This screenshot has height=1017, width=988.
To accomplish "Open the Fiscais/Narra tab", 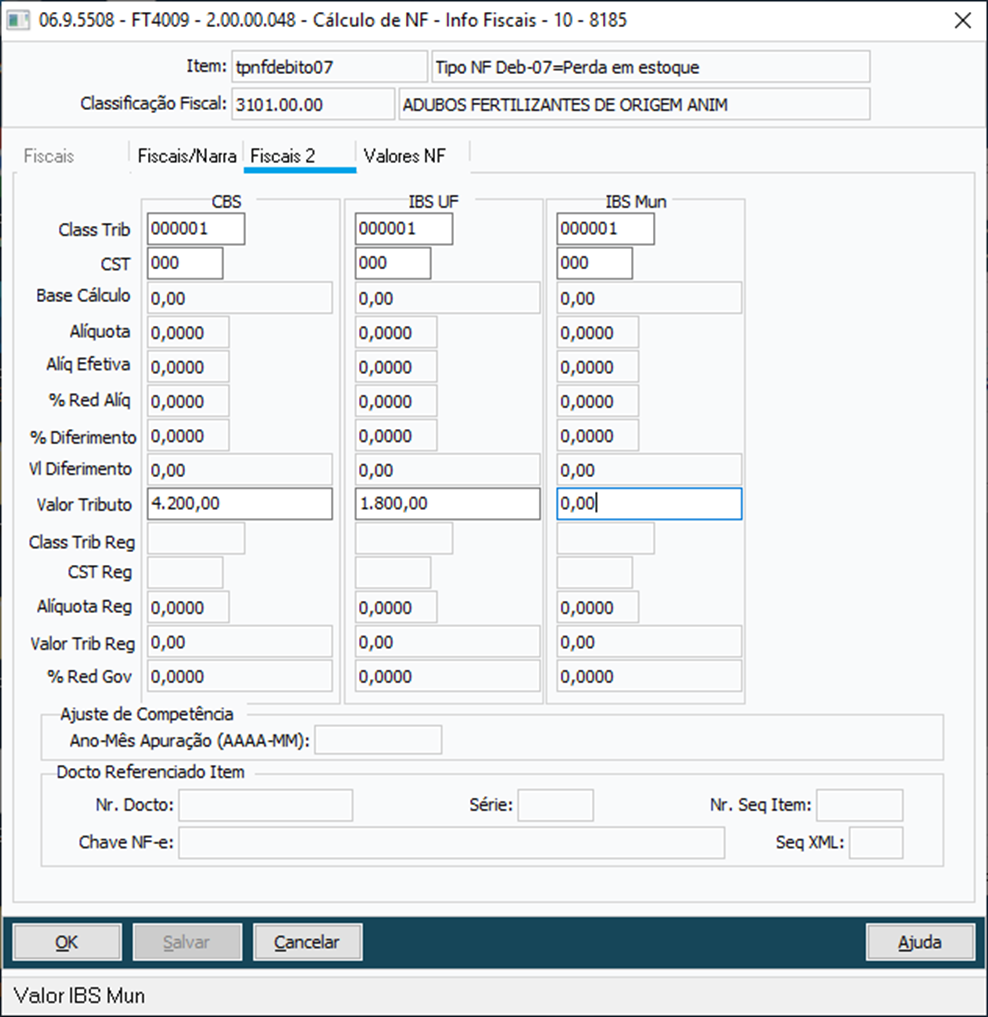I will coord(187,156).
